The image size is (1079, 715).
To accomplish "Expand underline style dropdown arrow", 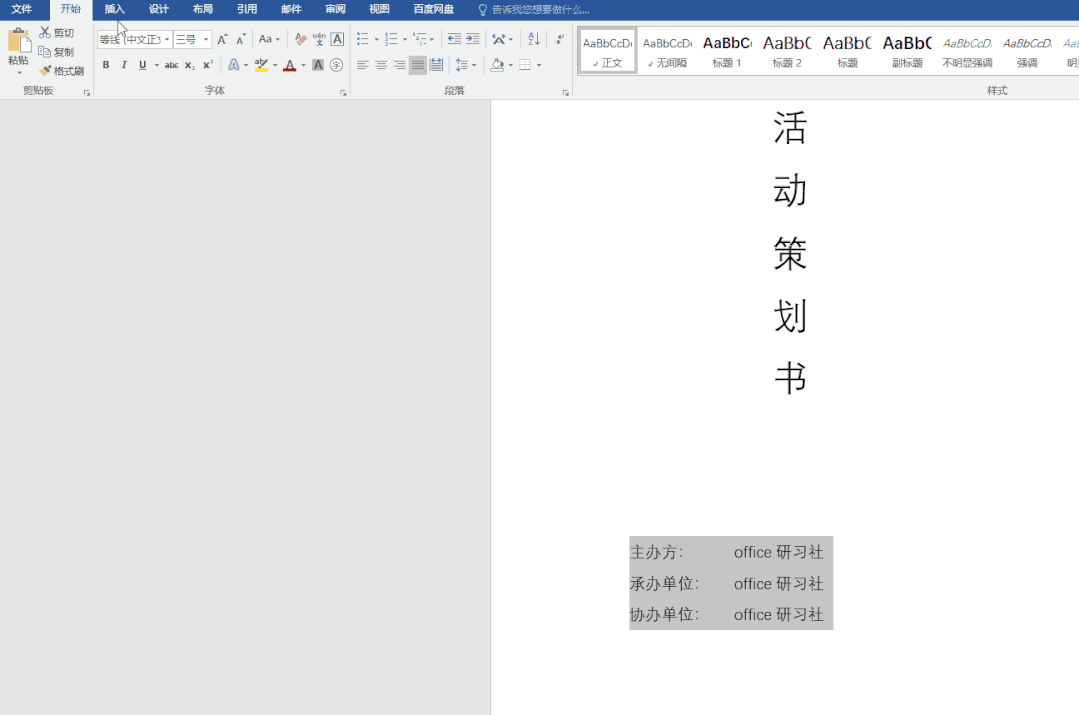I will [x=157, y=65].
